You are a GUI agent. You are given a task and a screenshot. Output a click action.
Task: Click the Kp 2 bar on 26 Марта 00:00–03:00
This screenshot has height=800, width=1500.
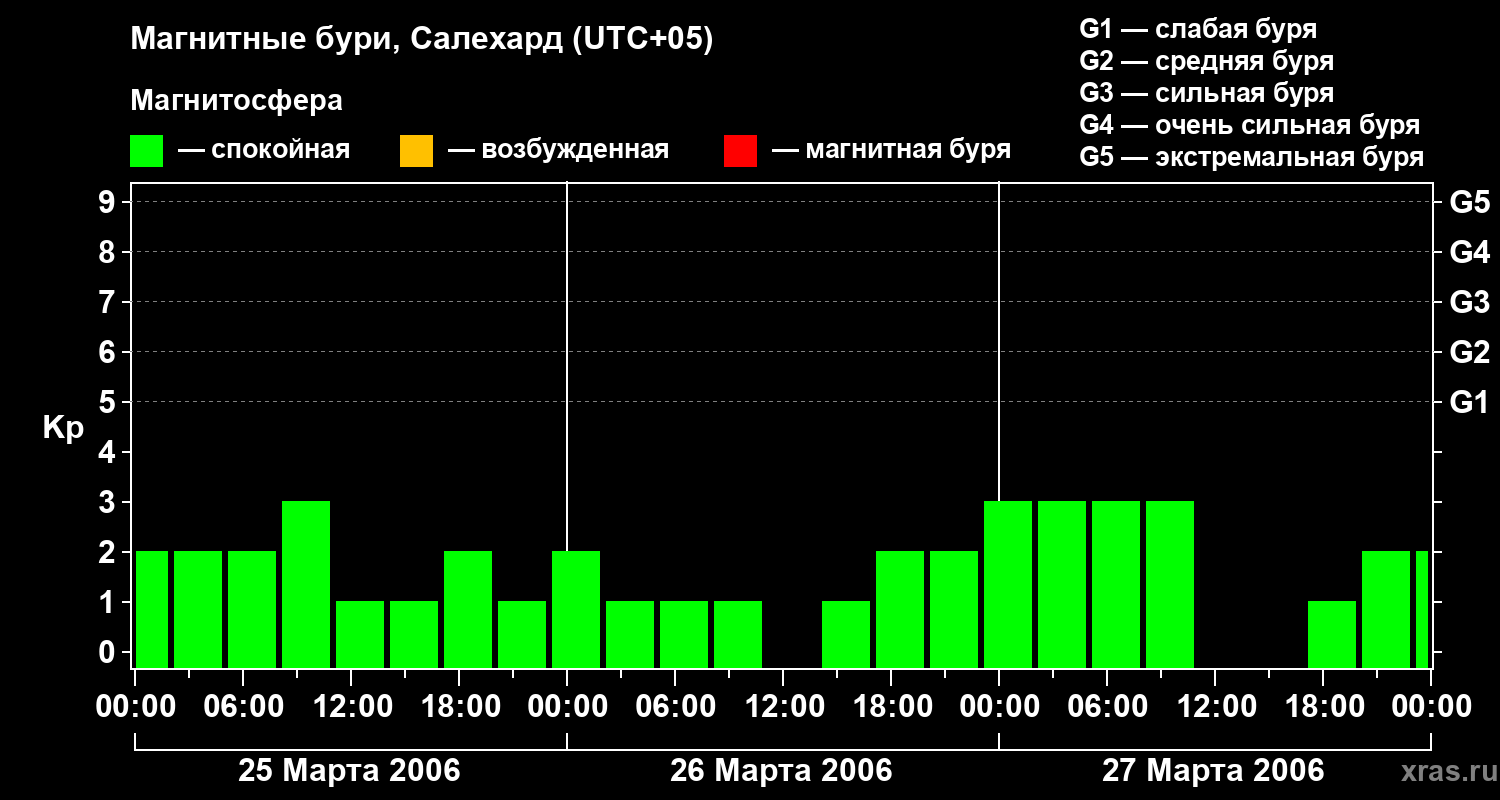click(x=576, y=609)
